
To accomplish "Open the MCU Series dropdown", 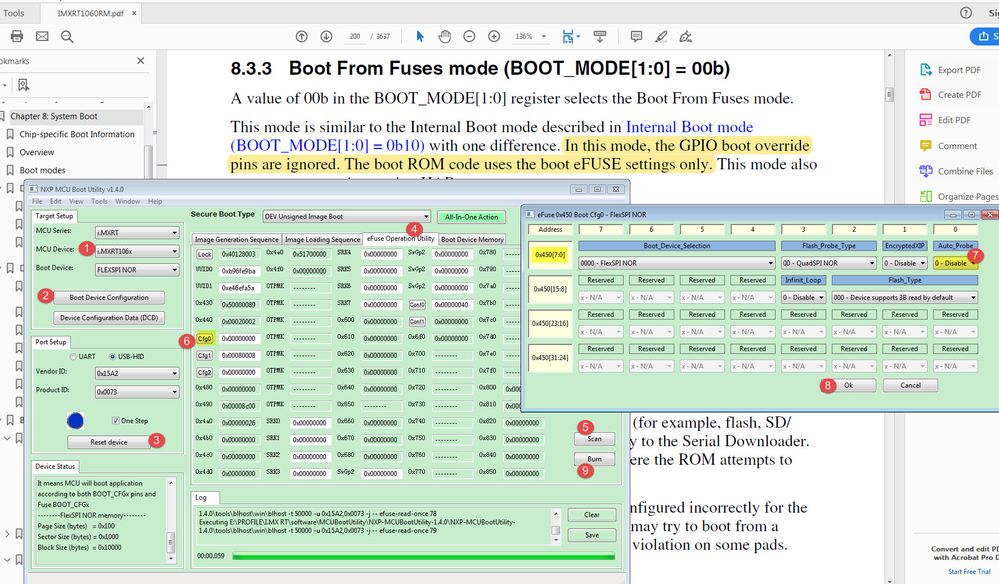I will tap(137, 233).
